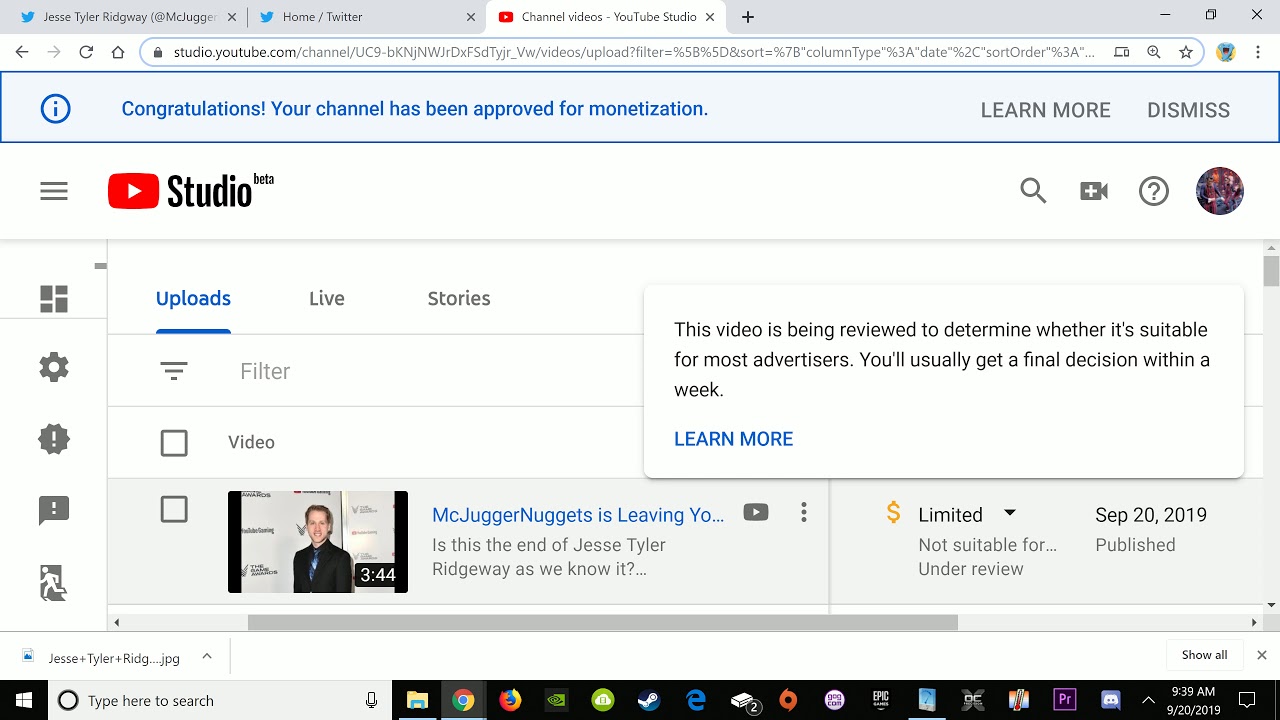The height and width of the screenshot is (720, 1280).
Task: Click the zoom magnifier in address bar
Action: click(x=1154, y=52)
